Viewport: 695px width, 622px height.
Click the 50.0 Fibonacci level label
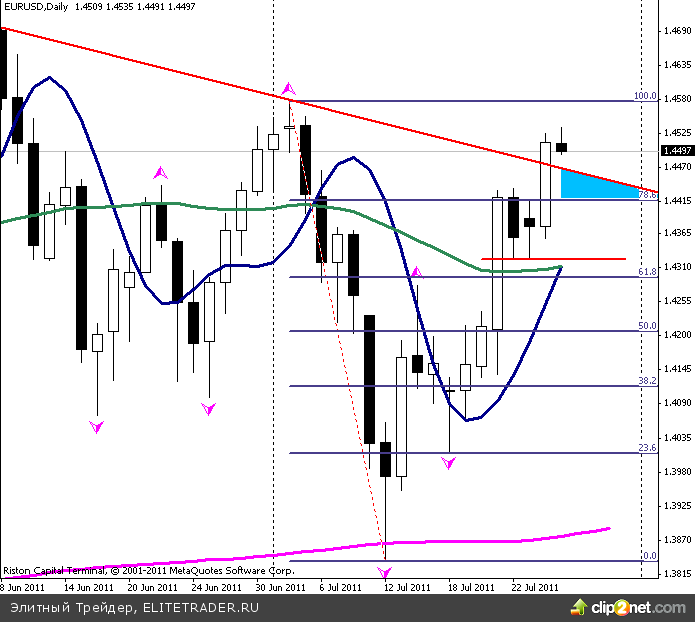(647, 325)
